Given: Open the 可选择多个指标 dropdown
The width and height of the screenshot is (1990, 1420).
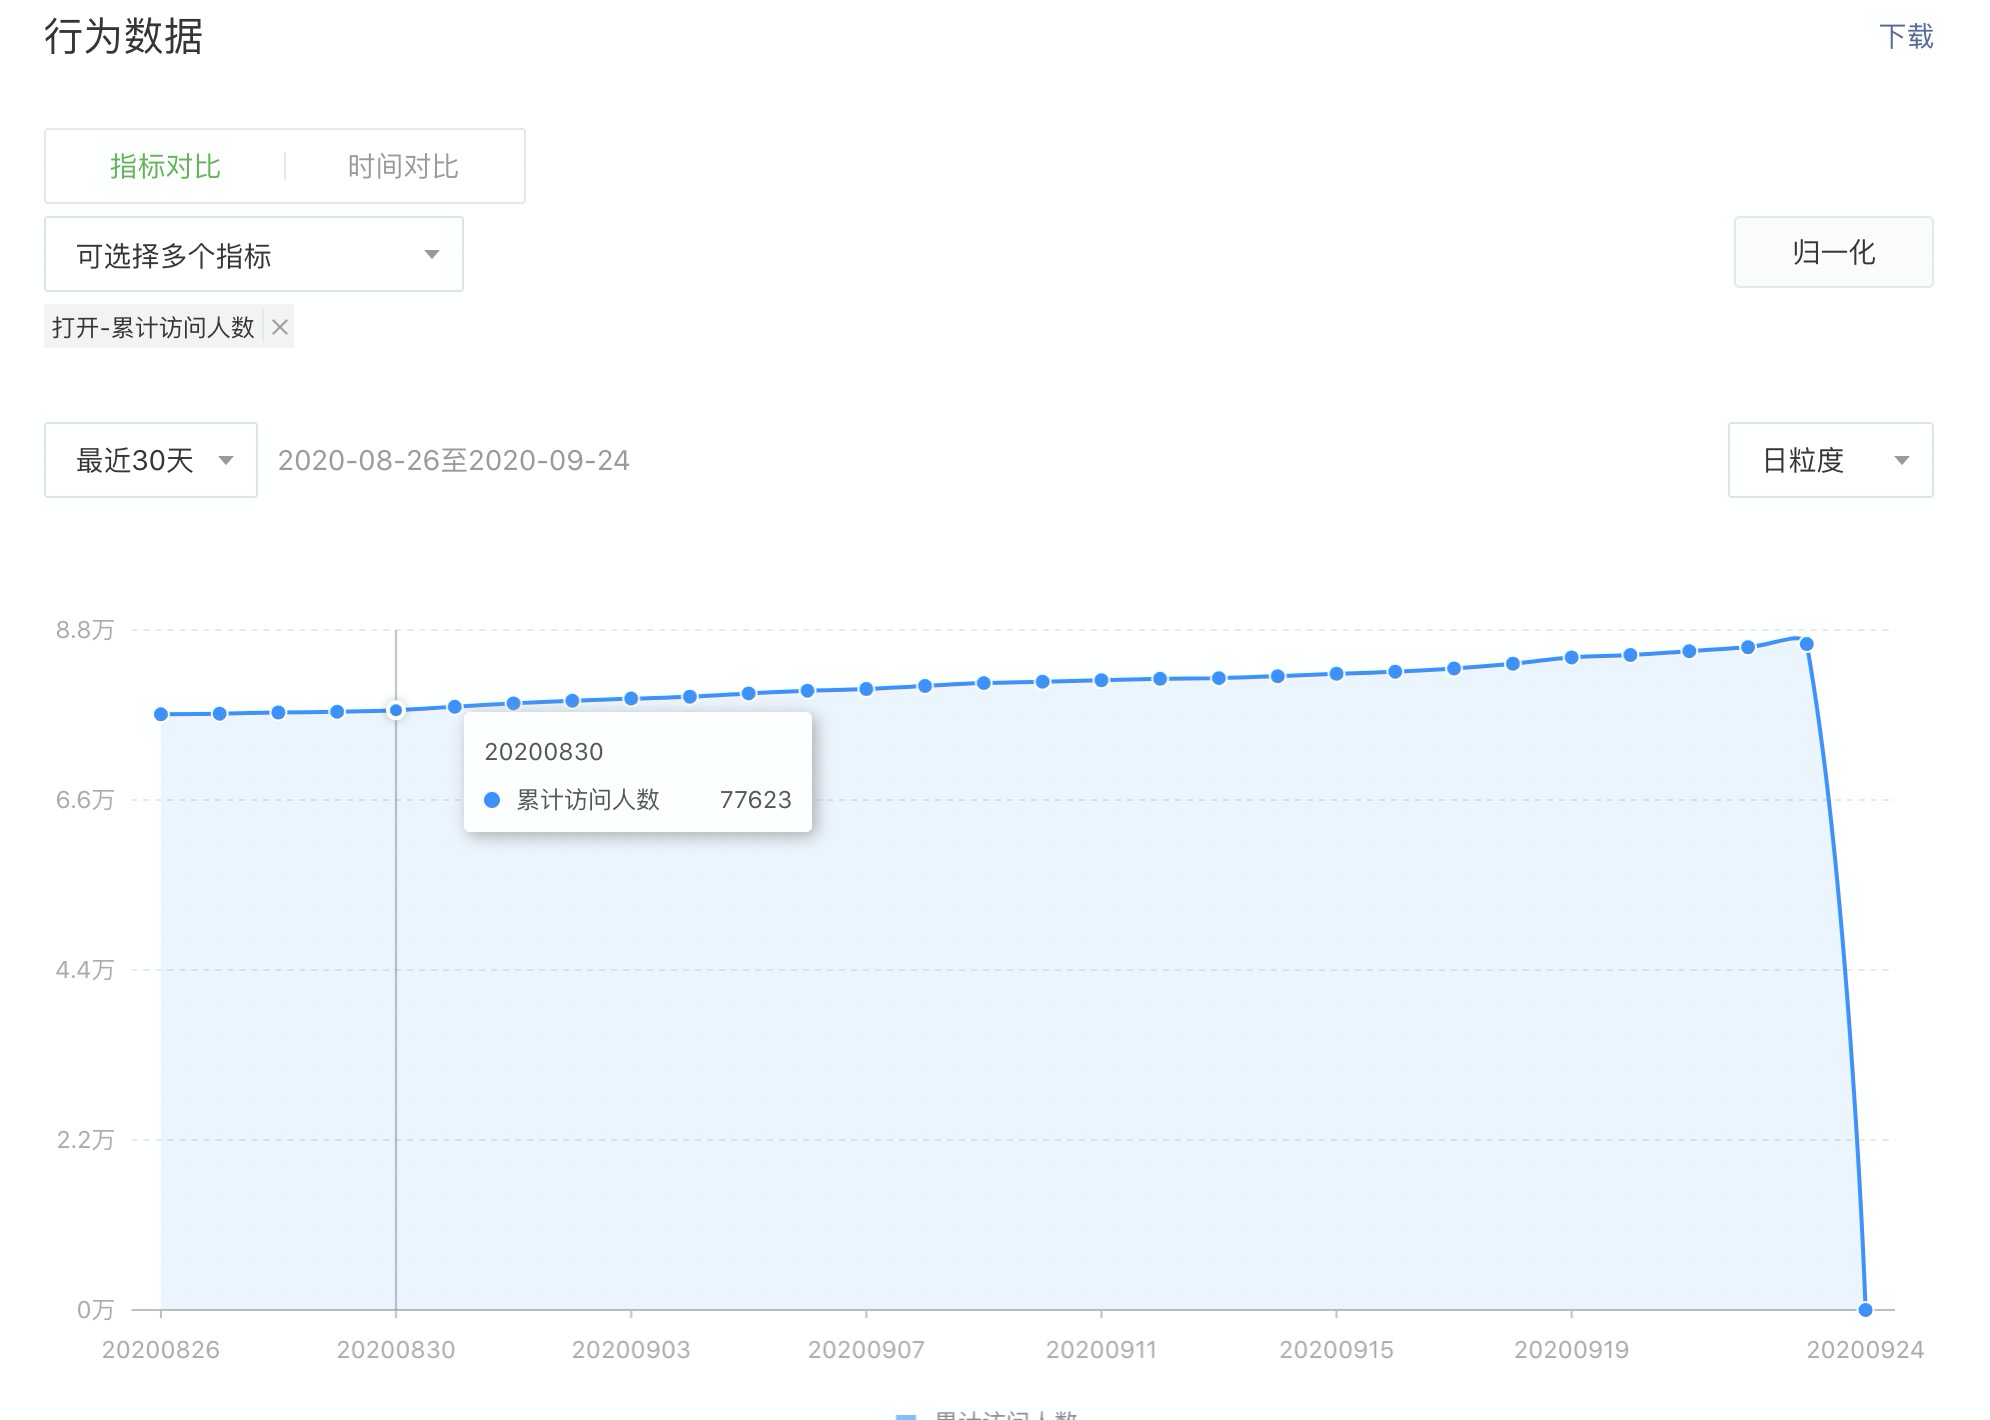Looking at the screenshot, I should tap(253, 255).
